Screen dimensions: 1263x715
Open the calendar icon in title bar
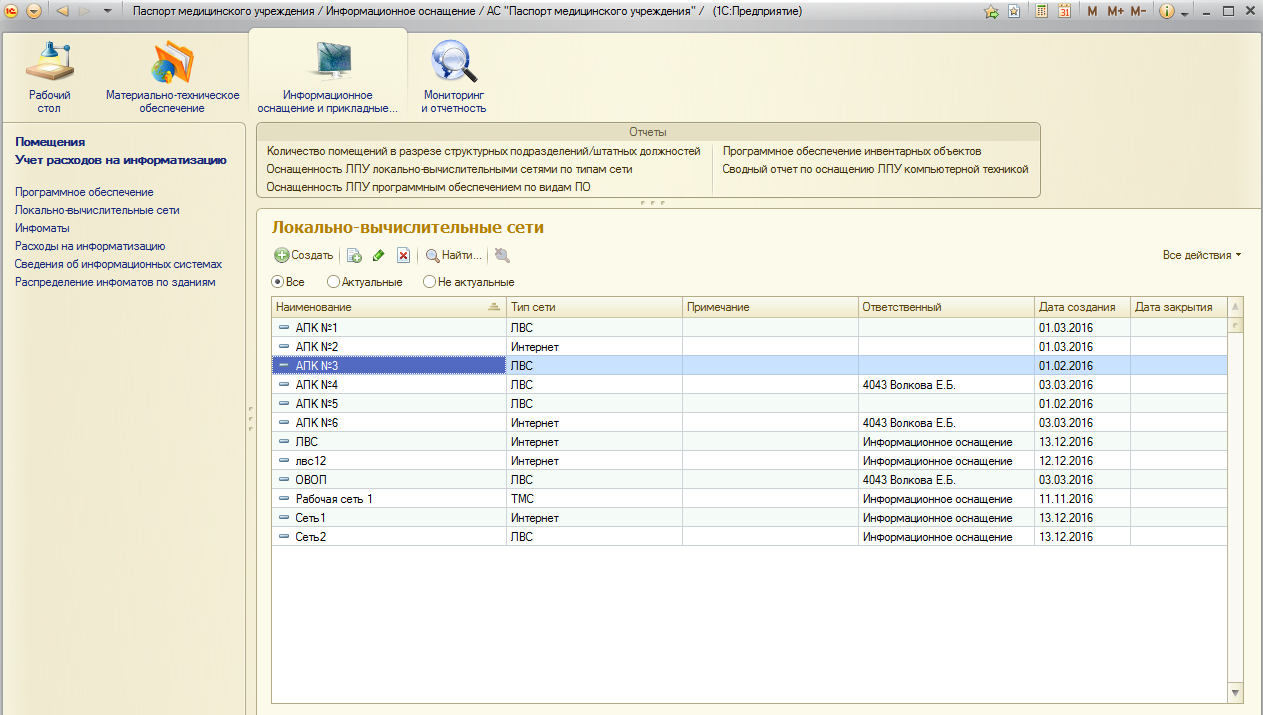1064,11
